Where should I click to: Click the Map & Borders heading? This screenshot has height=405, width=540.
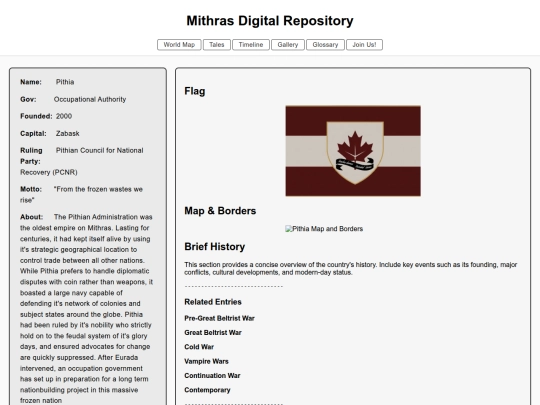220,211
